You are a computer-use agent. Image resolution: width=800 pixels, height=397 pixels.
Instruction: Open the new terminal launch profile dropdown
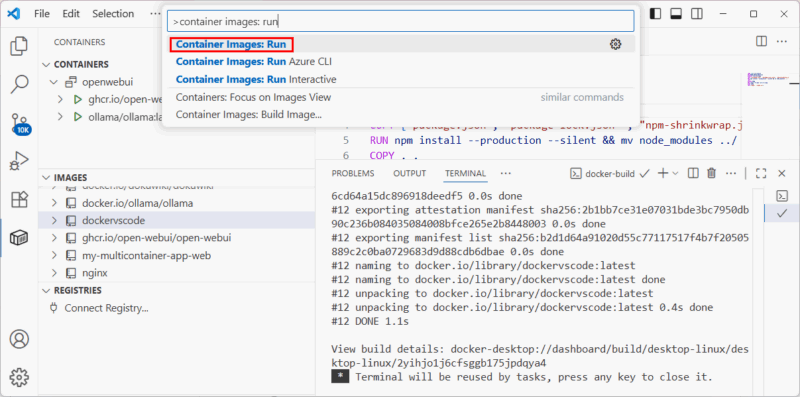pos(676,173)
